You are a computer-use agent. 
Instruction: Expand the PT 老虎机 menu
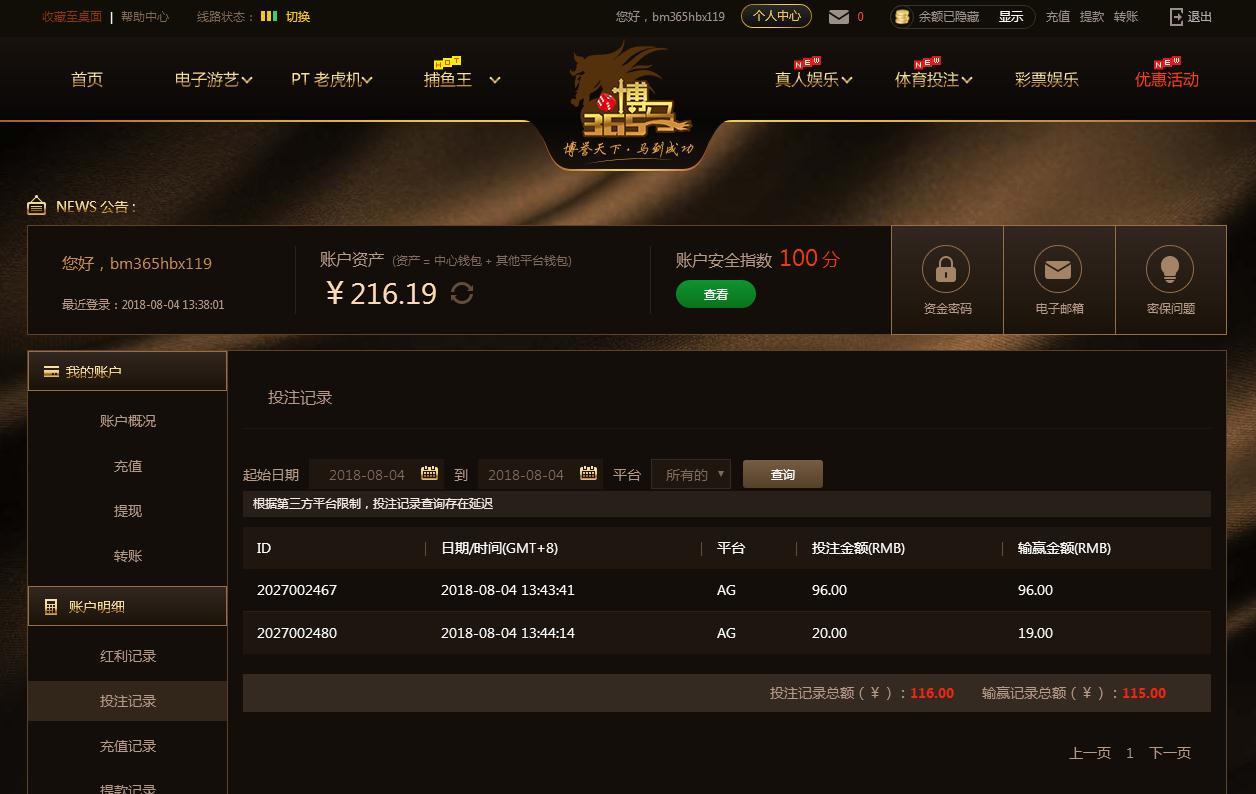[x=331, y=79]
